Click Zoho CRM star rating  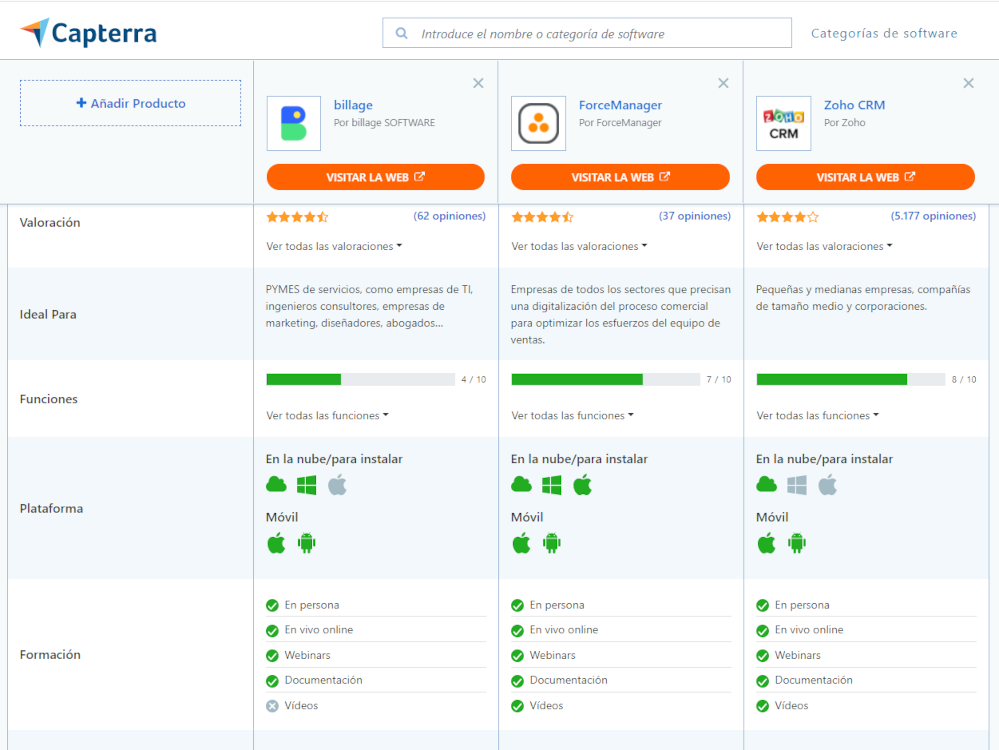(787, 217)
